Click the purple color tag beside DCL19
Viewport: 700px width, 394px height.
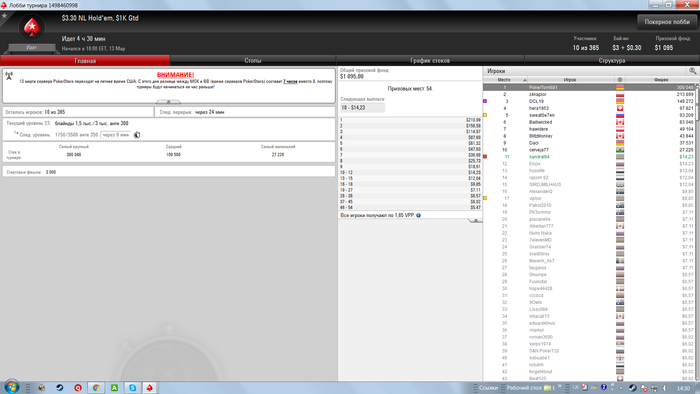click(485, 101)
